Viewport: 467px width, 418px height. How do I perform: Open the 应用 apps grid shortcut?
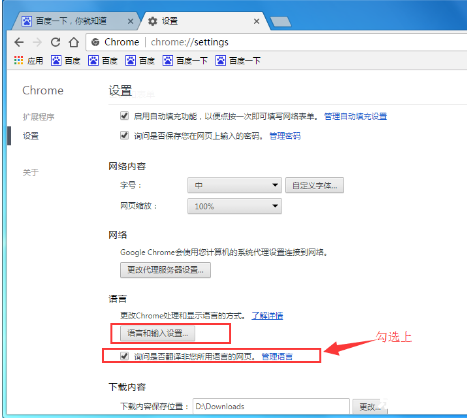[28, 61]
